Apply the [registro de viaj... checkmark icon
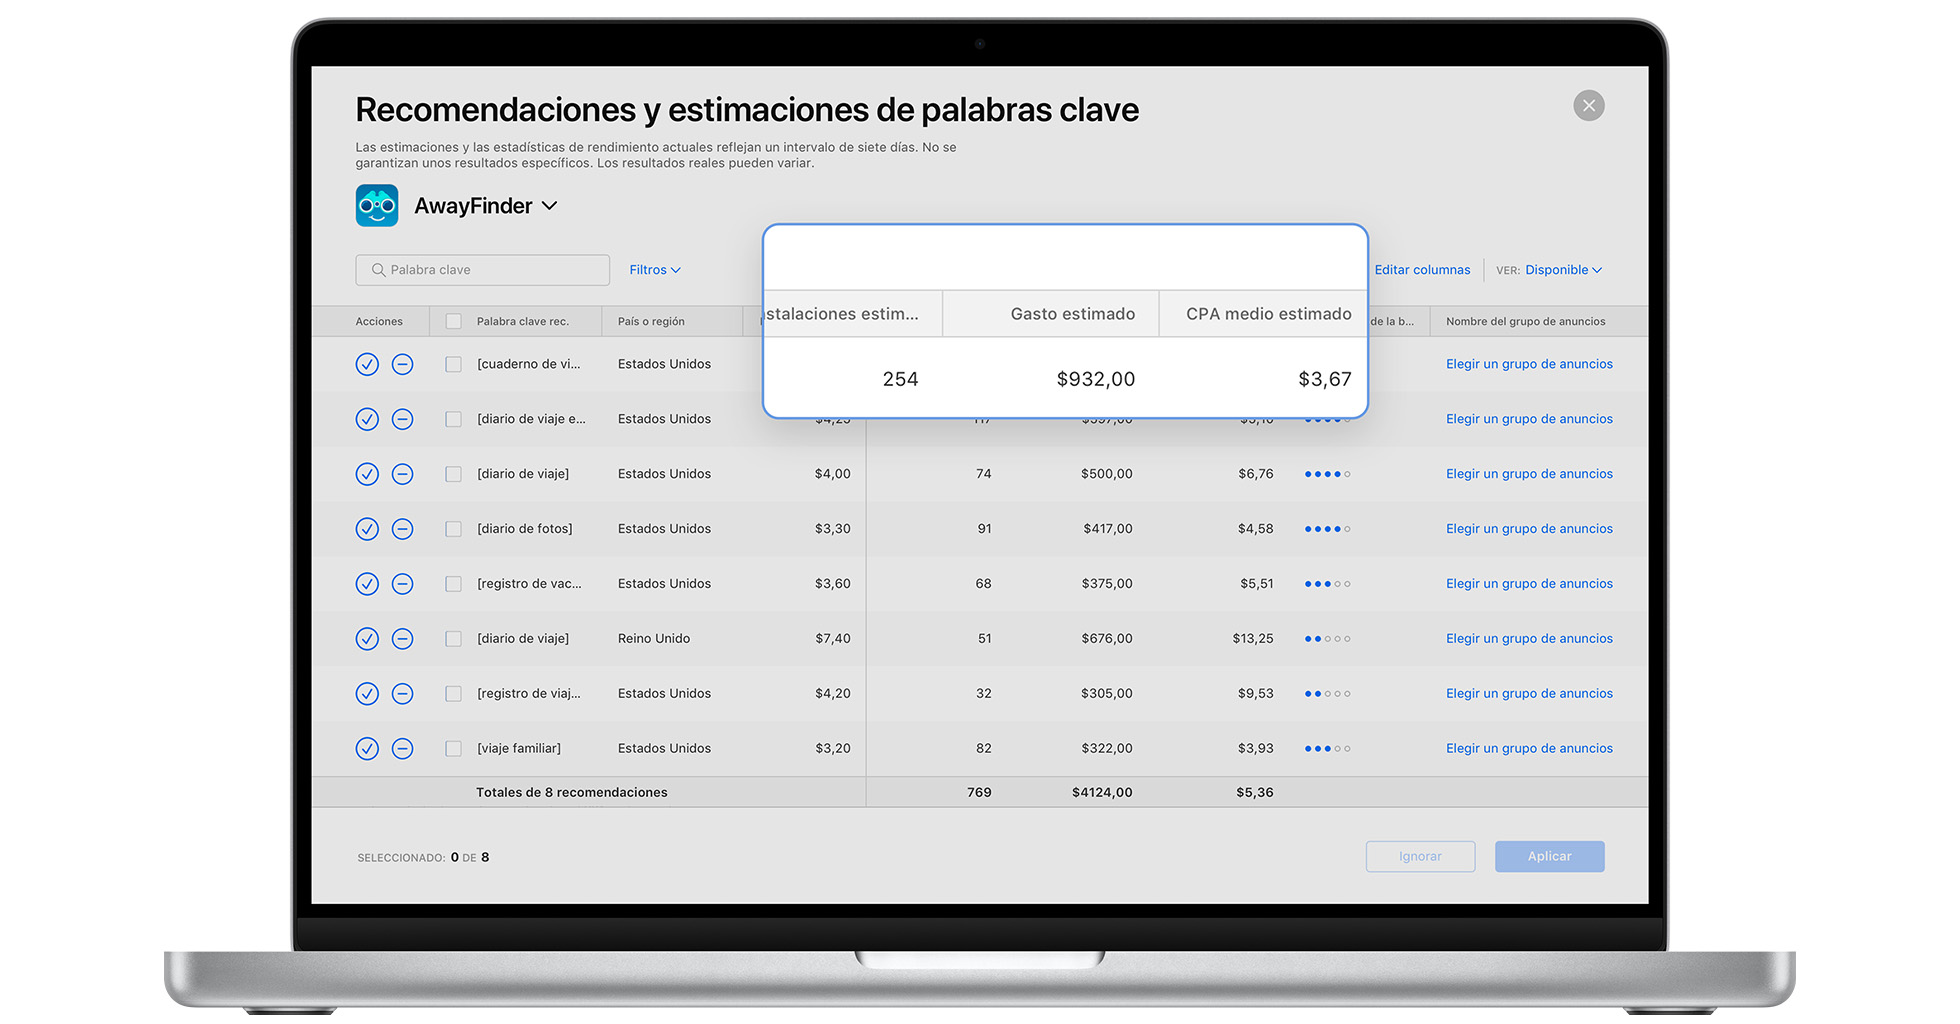 (367, 694)
